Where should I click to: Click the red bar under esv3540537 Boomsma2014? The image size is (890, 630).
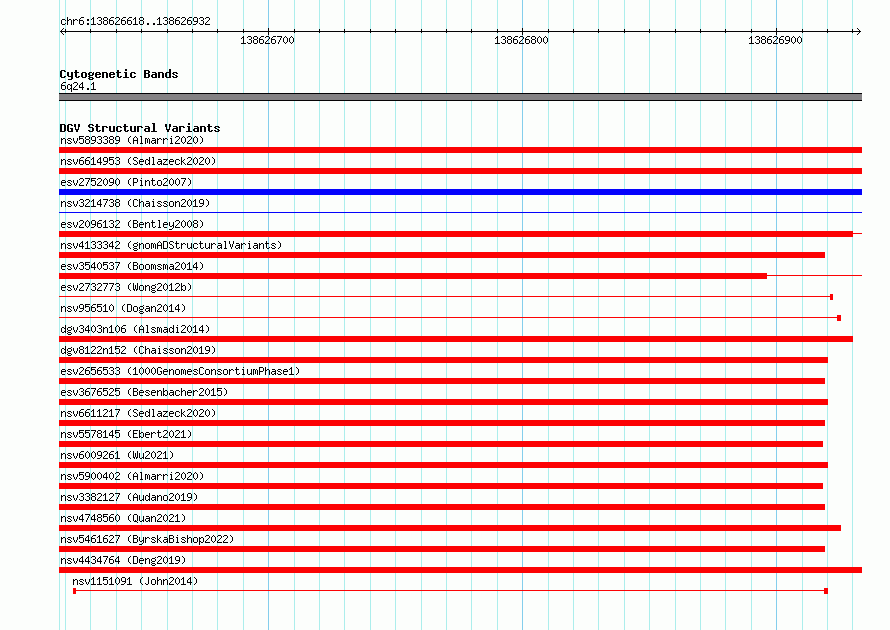tap(413, 276)
